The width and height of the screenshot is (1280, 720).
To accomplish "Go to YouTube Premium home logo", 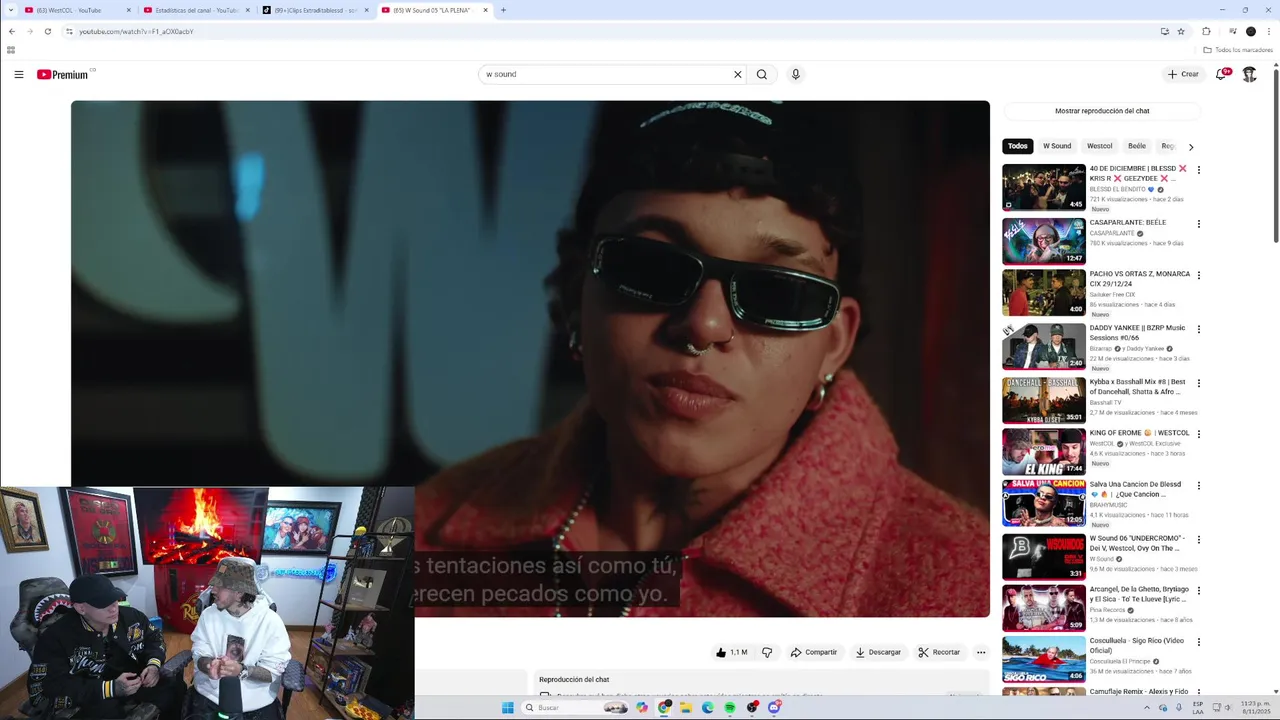I will point(63,74).
